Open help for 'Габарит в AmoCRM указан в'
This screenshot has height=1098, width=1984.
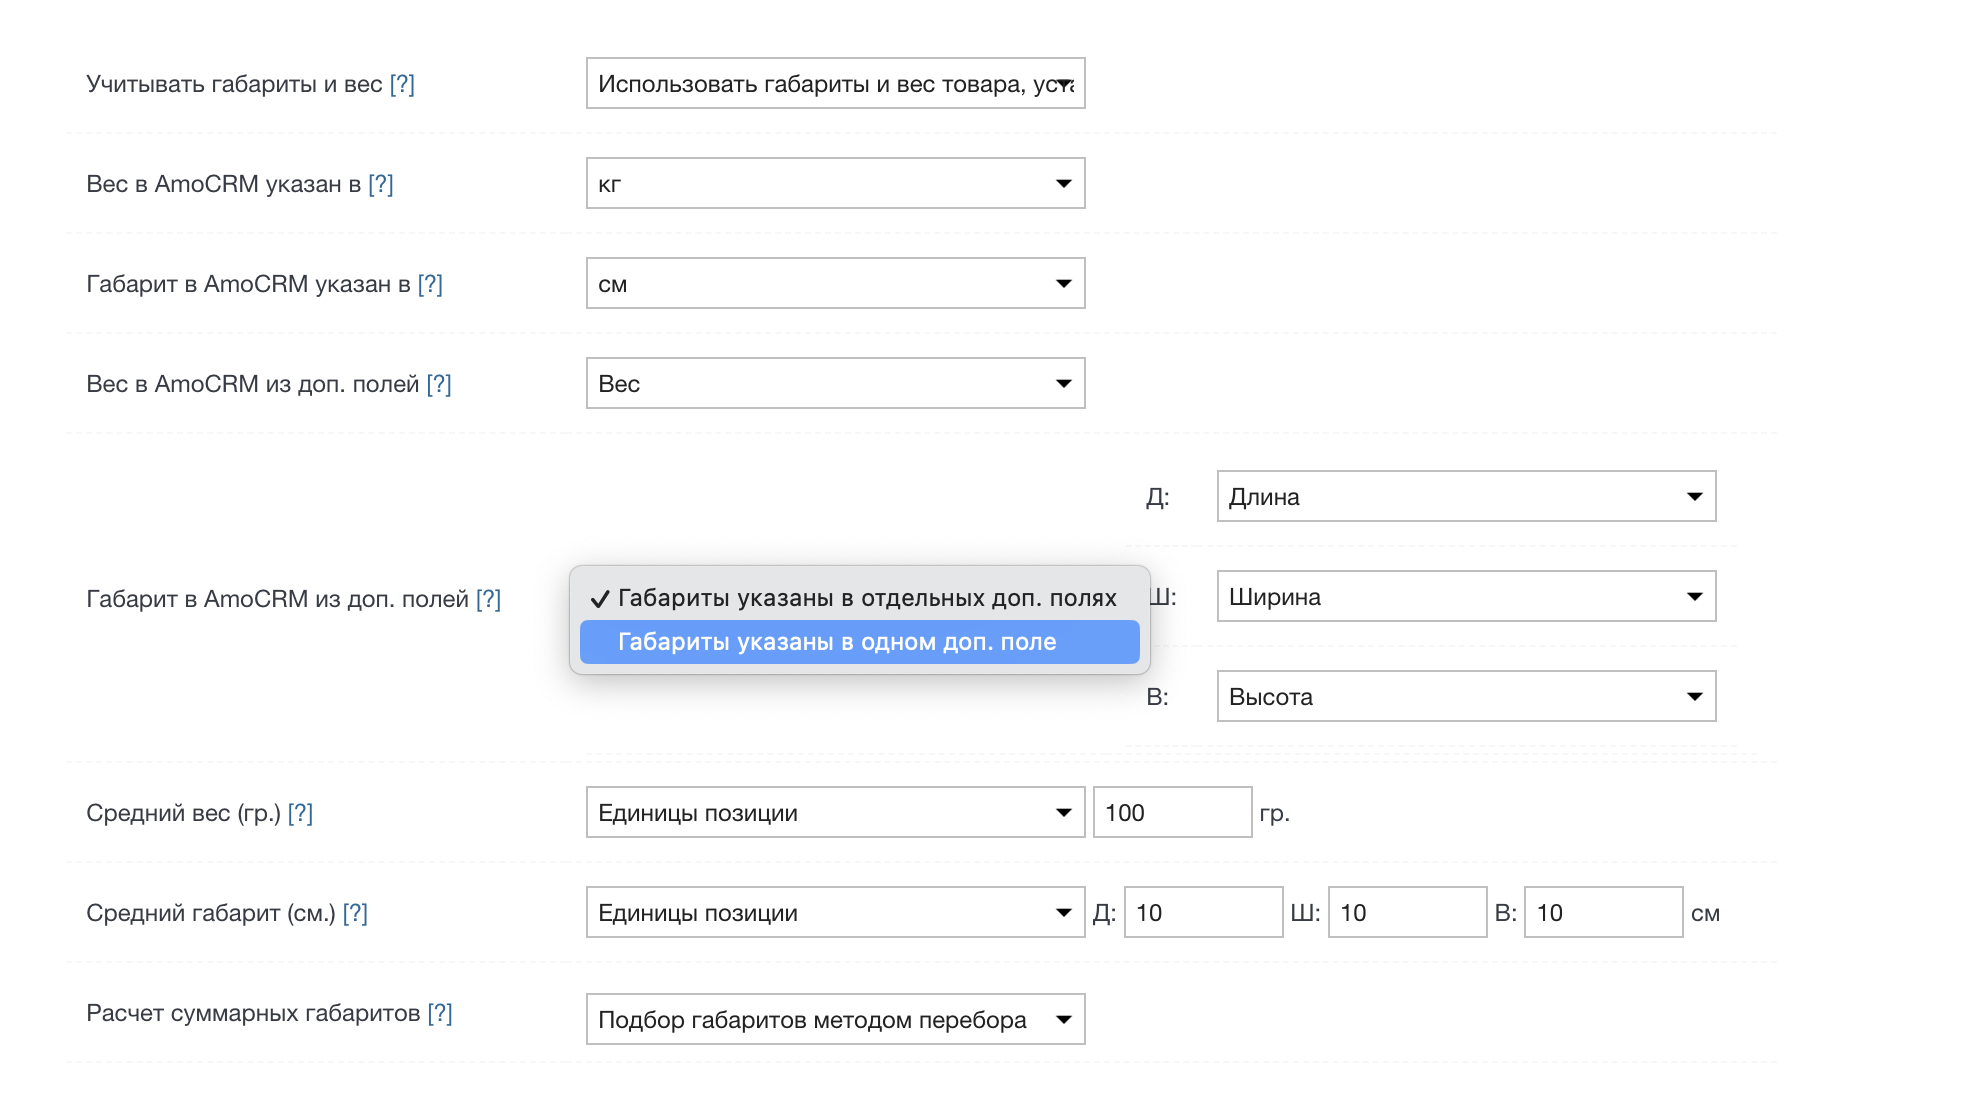click(x=430, y=284)
